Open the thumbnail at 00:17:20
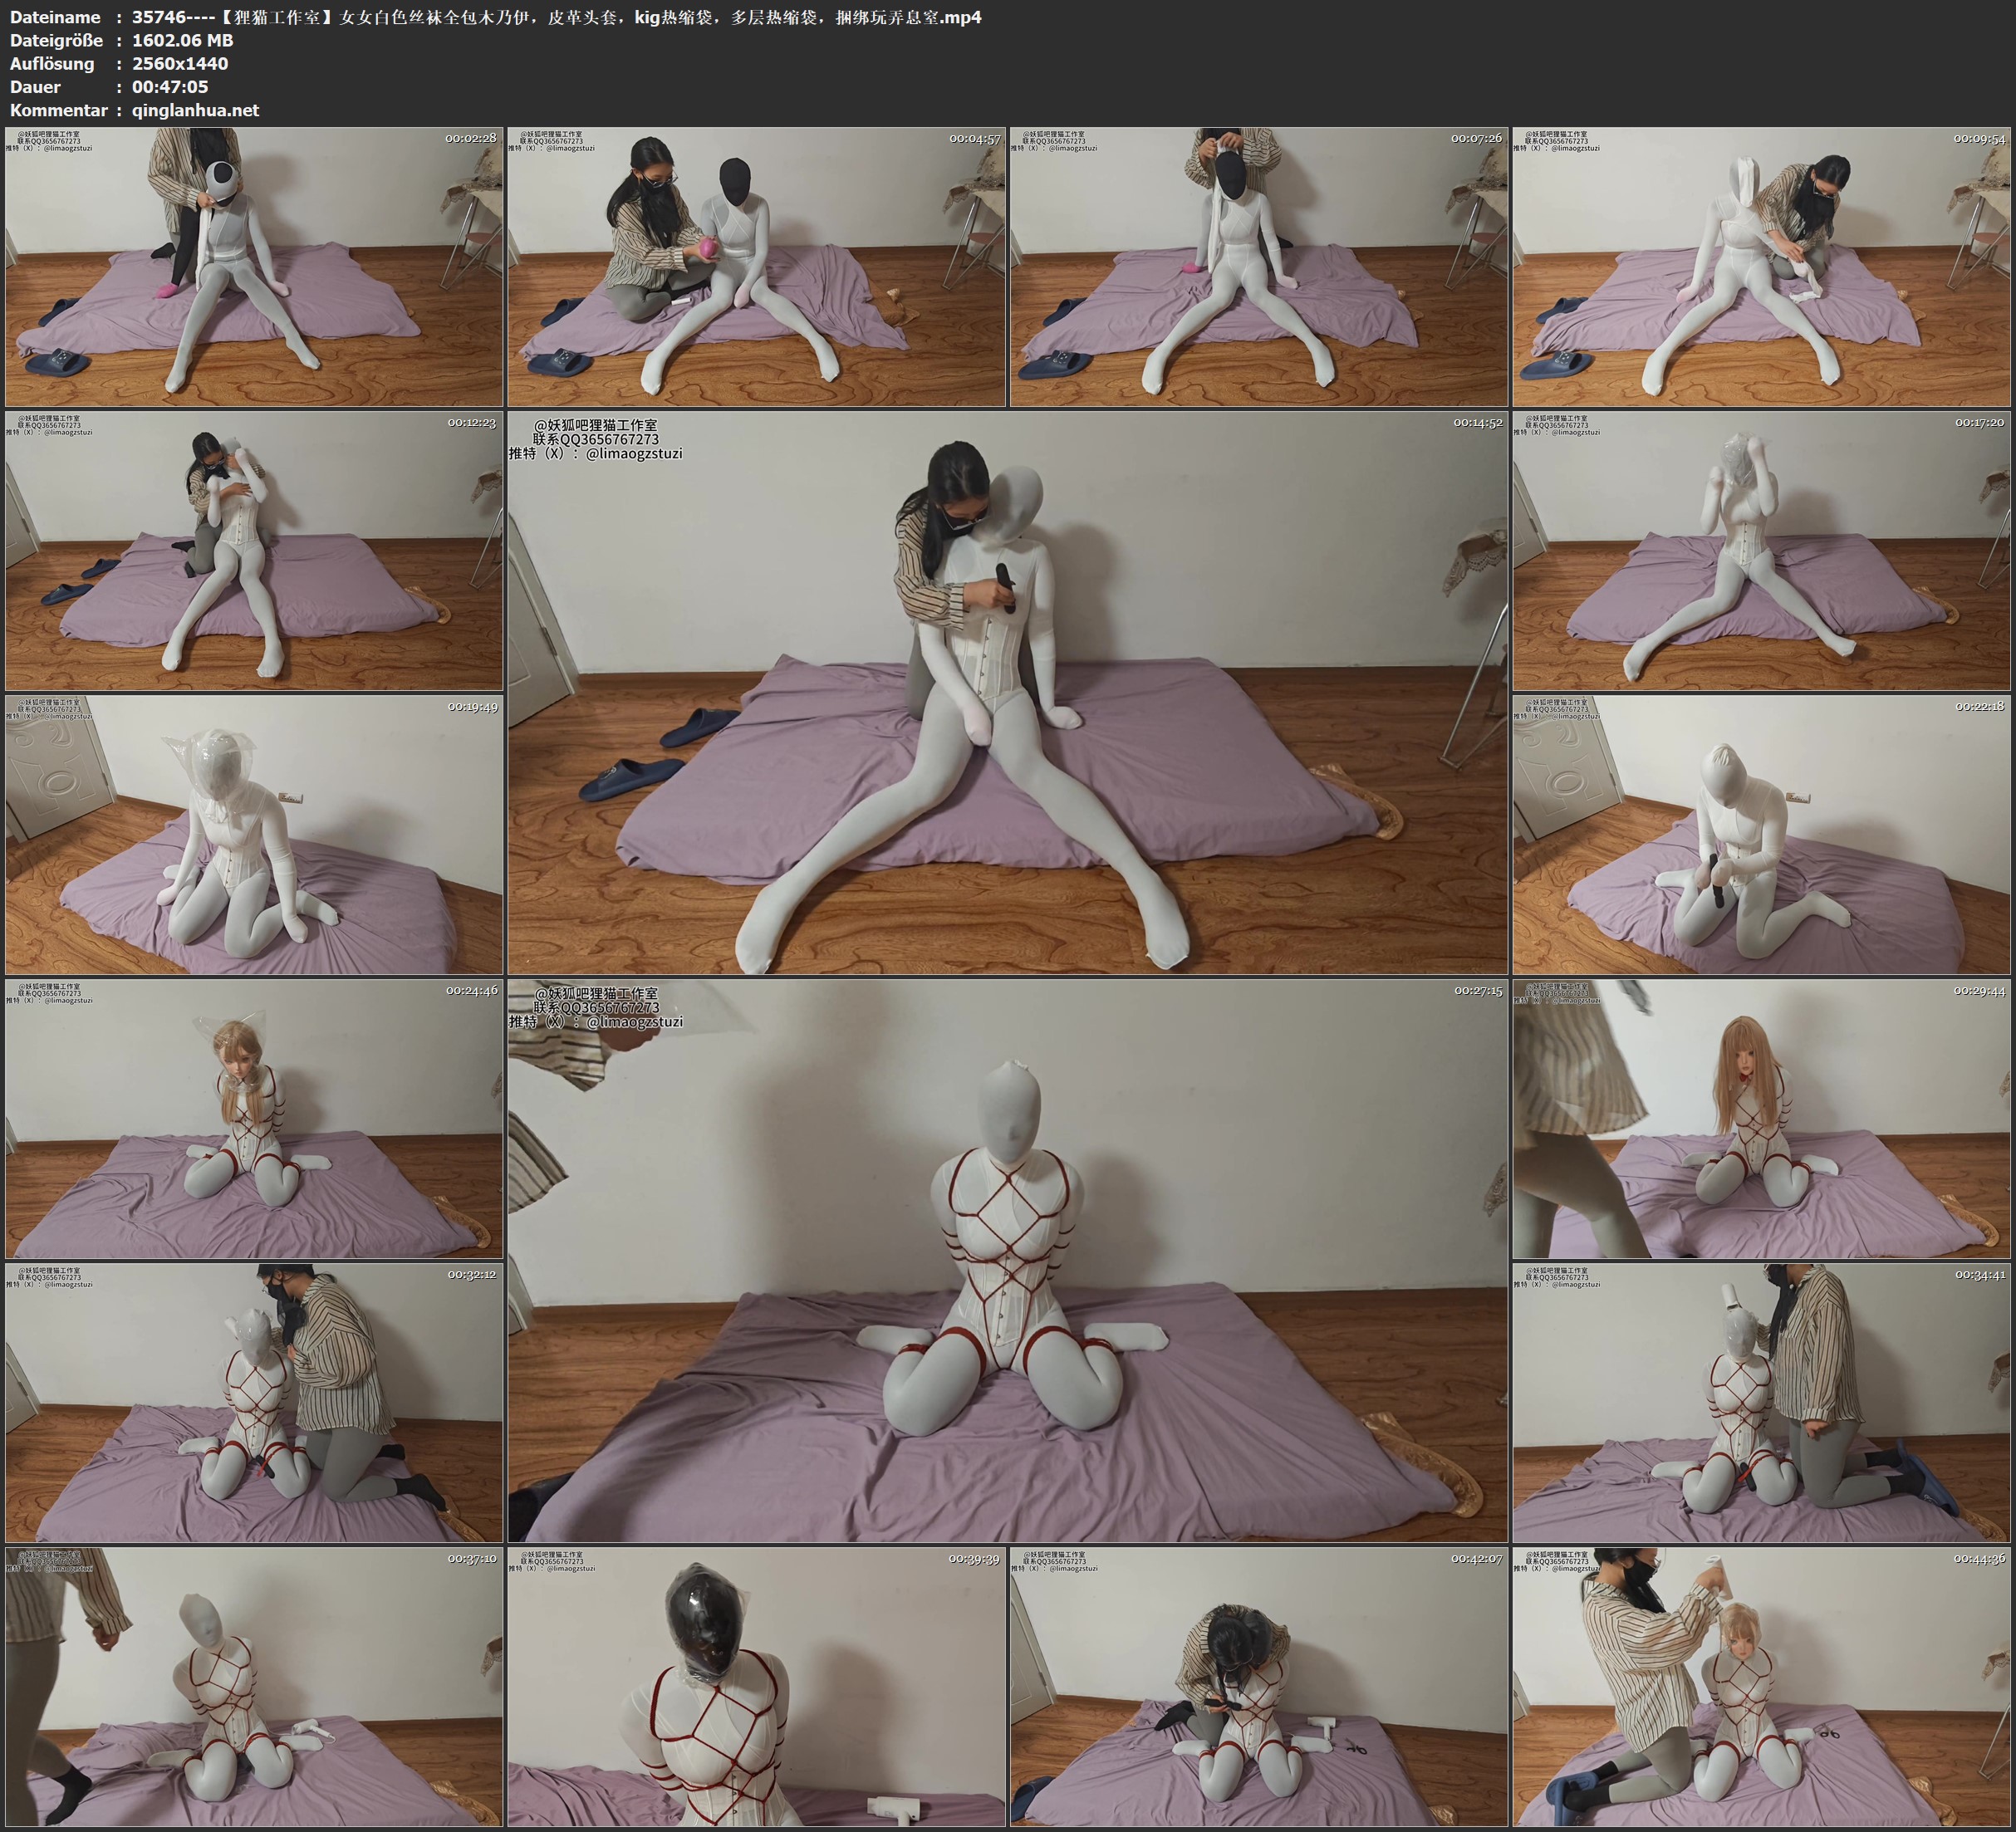The width and height of the screenshot is (2016, 1832). (x=1761, y=550)
